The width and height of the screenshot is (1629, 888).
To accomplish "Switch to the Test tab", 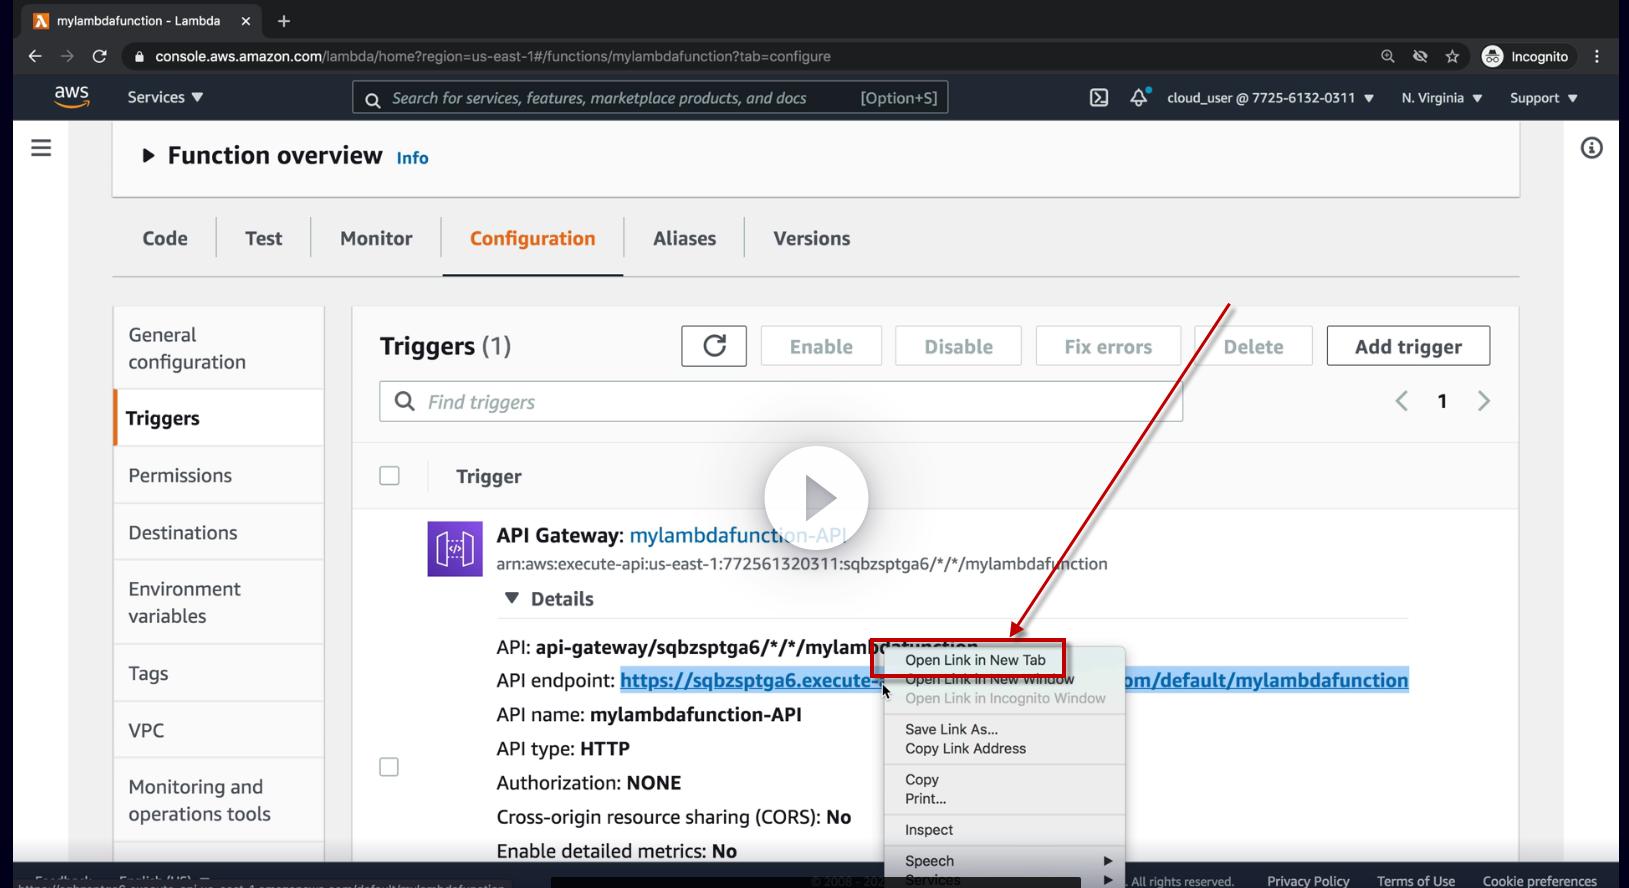I will pyautogui.click(x=264, y=238).
